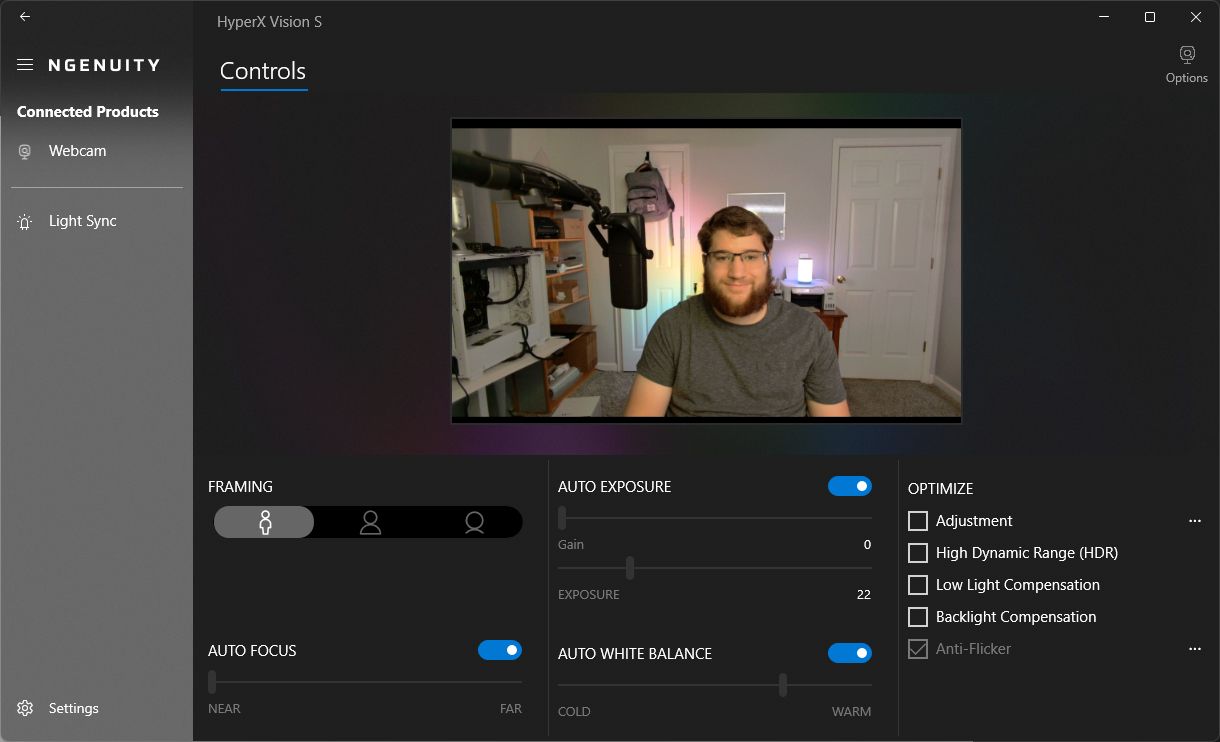Click the back arrow icon
The image size is (1220, 742).
pos(25,17)
